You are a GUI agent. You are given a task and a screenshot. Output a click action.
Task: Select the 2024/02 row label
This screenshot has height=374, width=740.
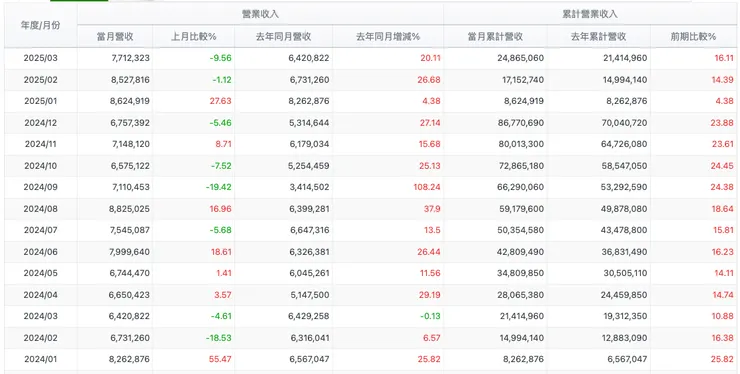click(x=41, y=338)
